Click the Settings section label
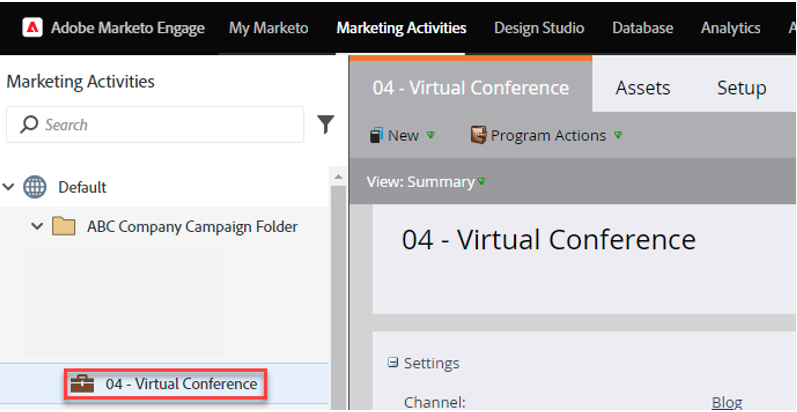797x412 pixels. (431, 363)
